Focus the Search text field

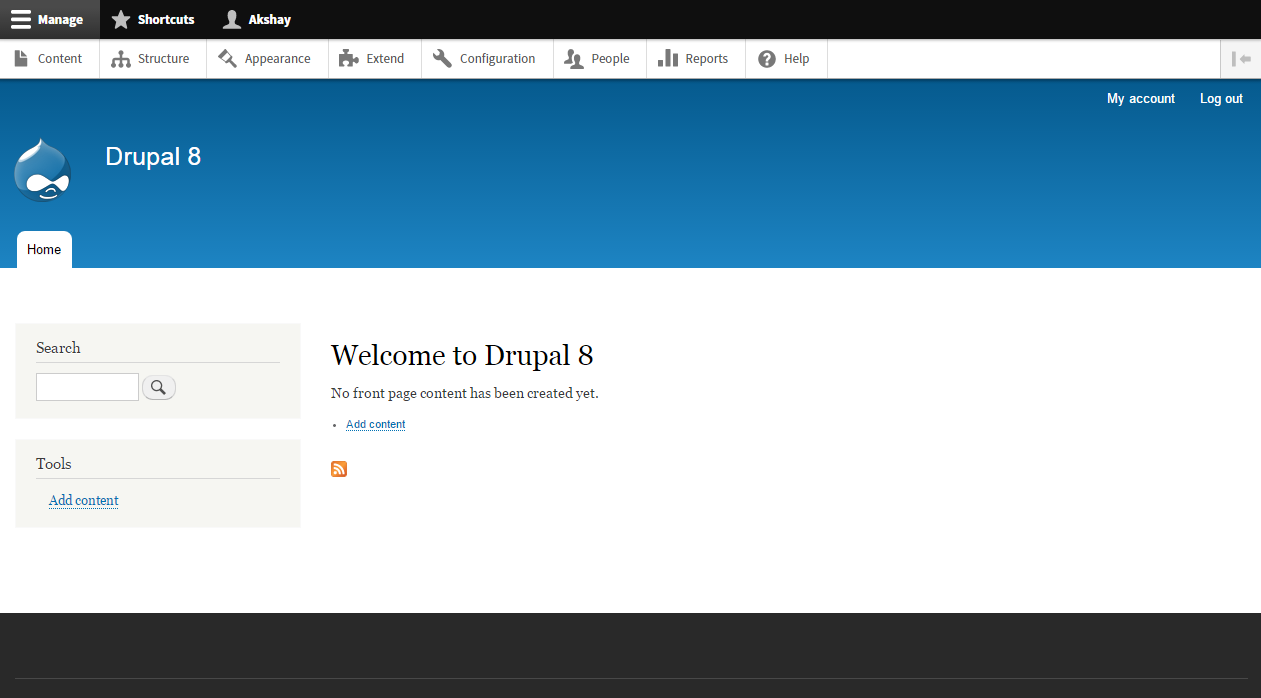tap(87, 387)
